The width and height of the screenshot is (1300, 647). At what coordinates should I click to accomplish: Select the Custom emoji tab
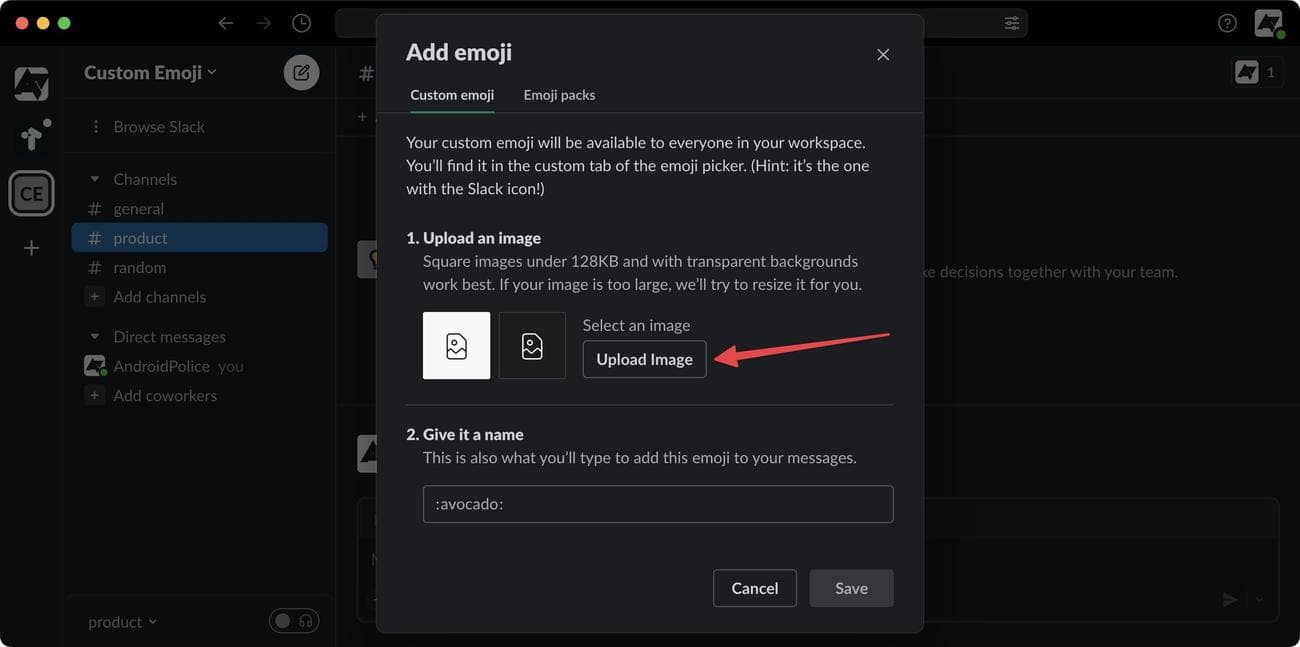[x=452, y=95]
